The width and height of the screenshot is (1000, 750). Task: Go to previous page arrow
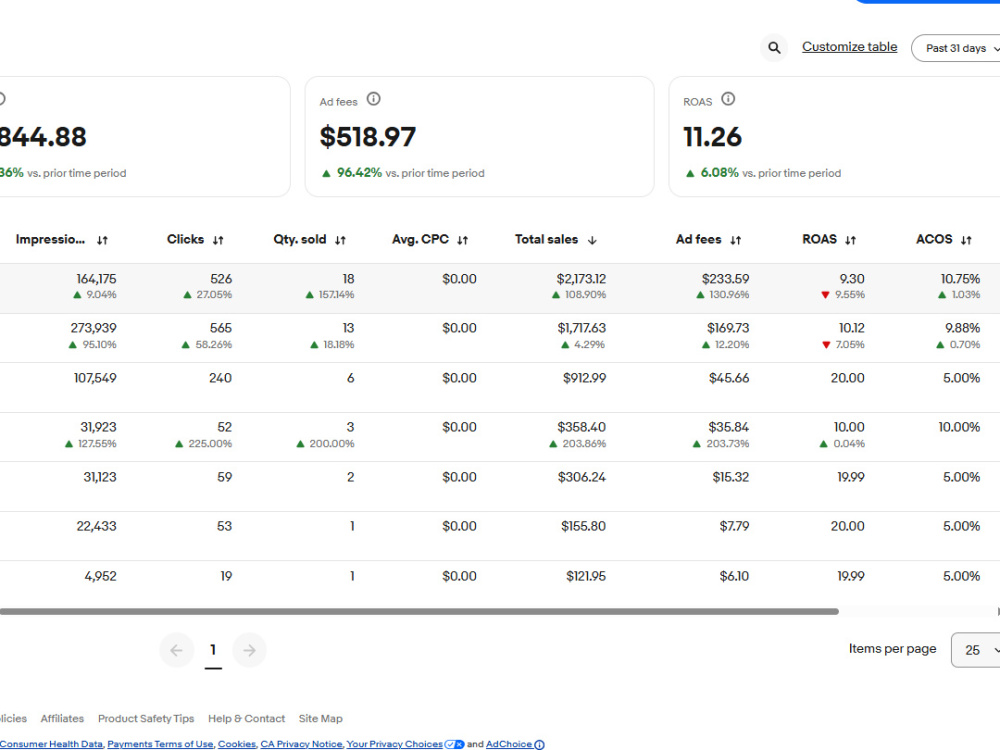pyautogui.click(x=177, y=650)
